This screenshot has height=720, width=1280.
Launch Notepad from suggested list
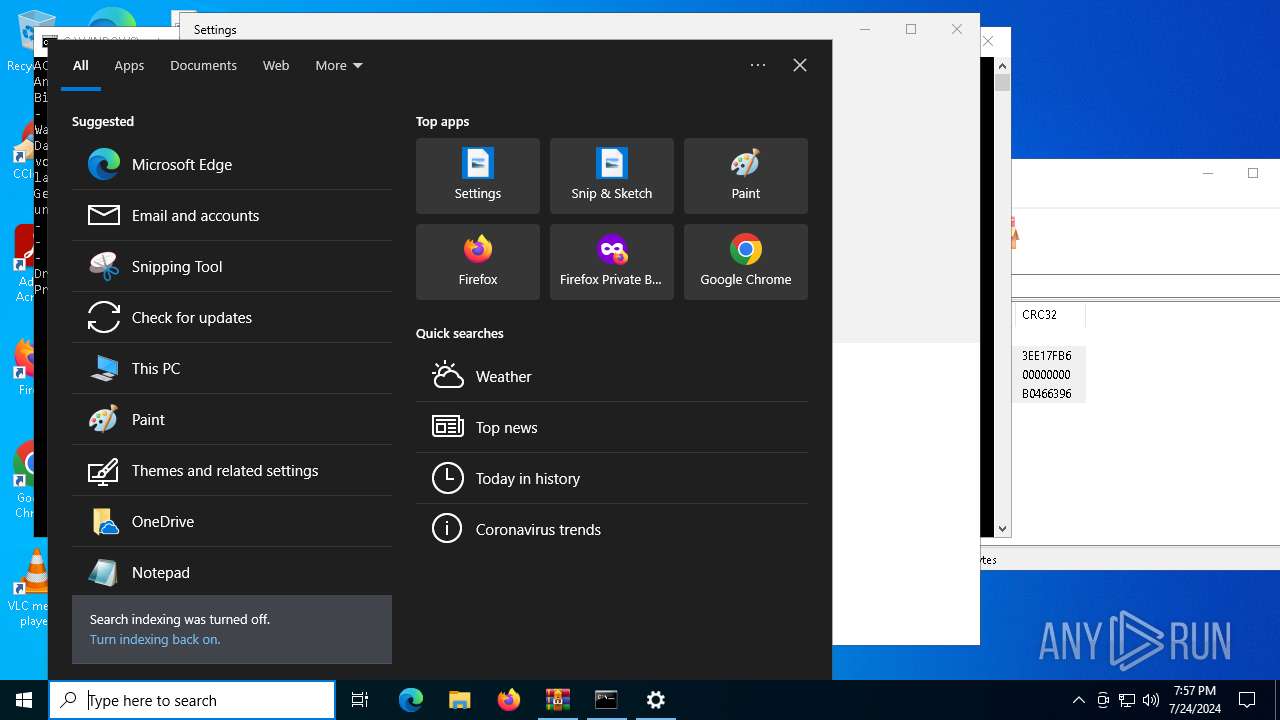(x=232, y=572)
